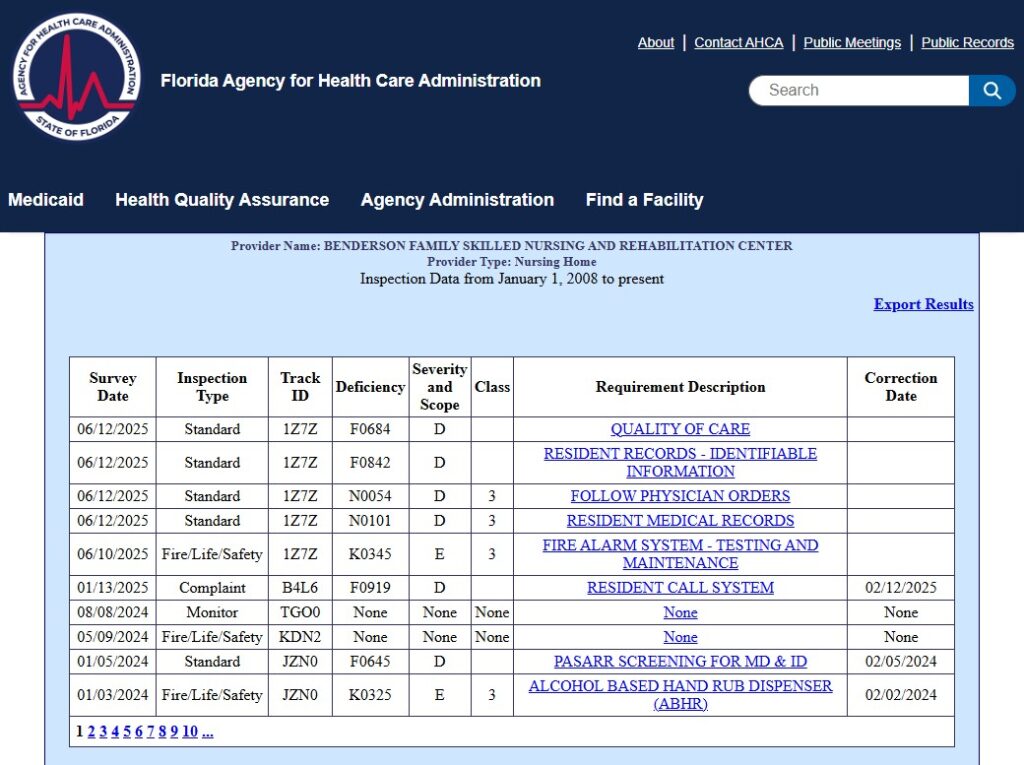Click Export Results
1024x765 pixels.
click(923, 304)
